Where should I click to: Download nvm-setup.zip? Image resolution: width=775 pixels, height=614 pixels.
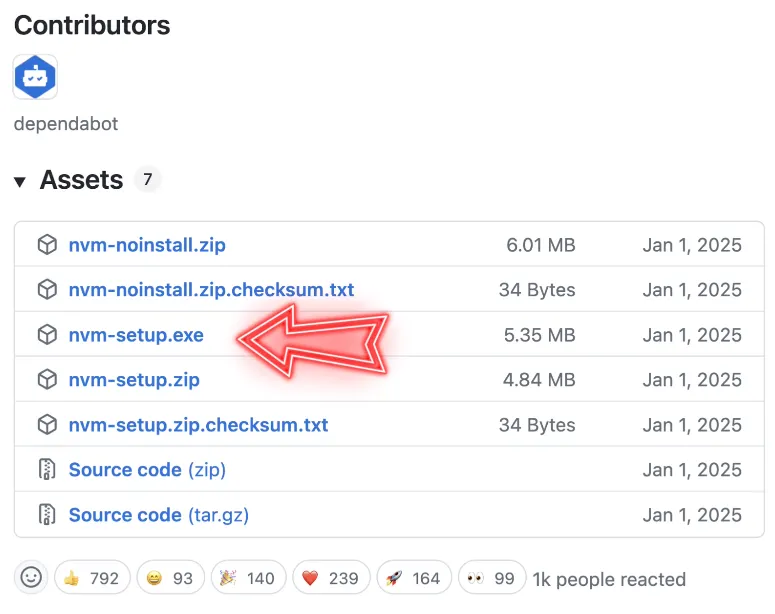click(x=134, y=380)
